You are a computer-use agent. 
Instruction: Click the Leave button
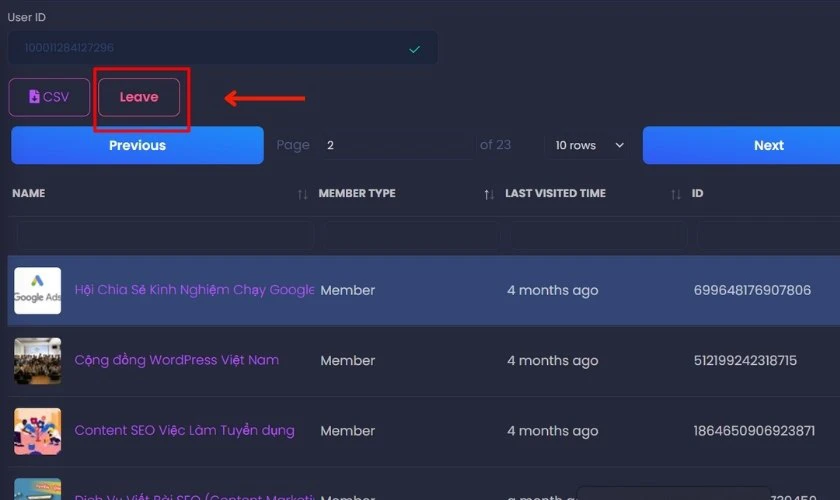point(139,97)
